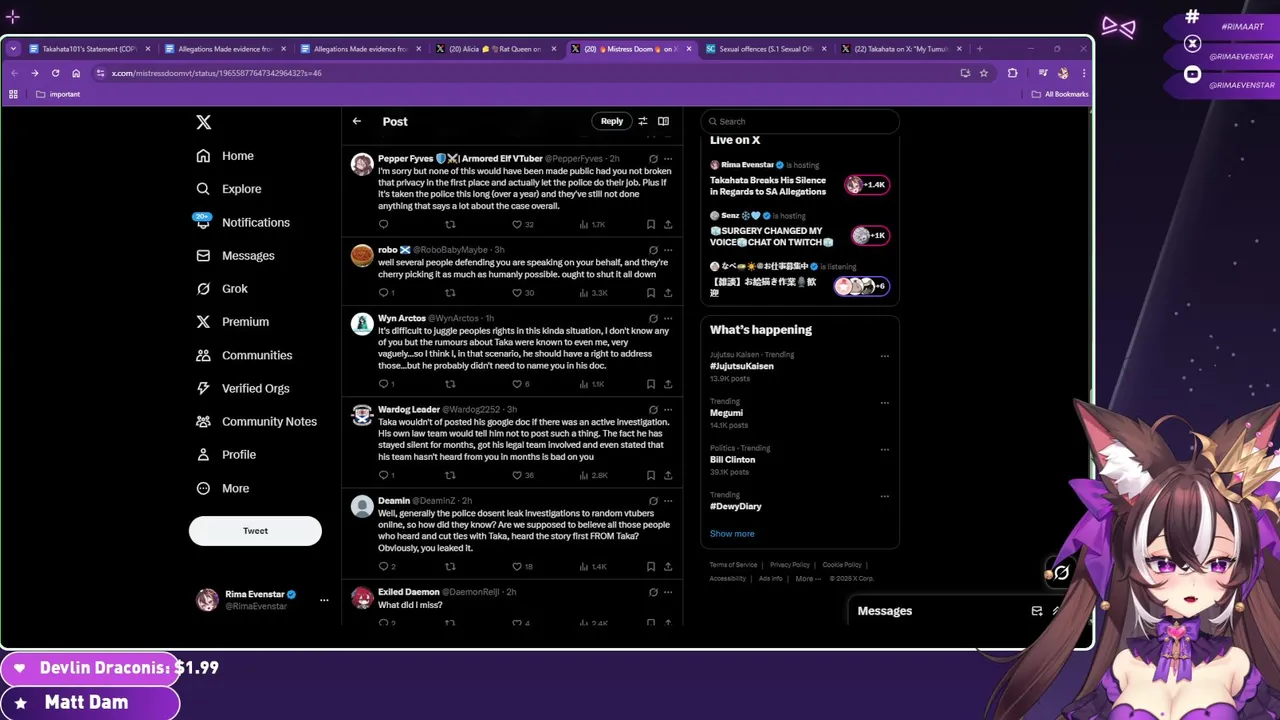Open the X logo home icon
The width and height of the screenshot is (1280, 720).
click(203, 122)
